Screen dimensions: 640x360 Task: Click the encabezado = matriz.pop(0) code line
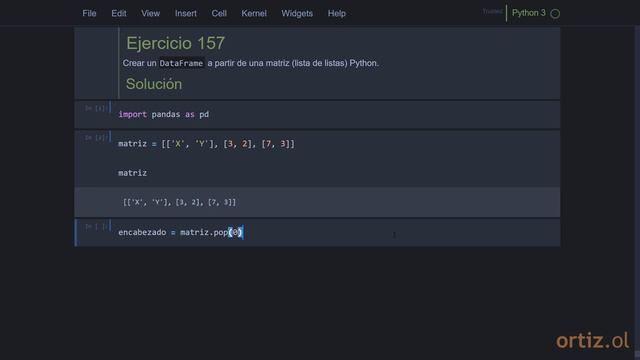(180, 232)
